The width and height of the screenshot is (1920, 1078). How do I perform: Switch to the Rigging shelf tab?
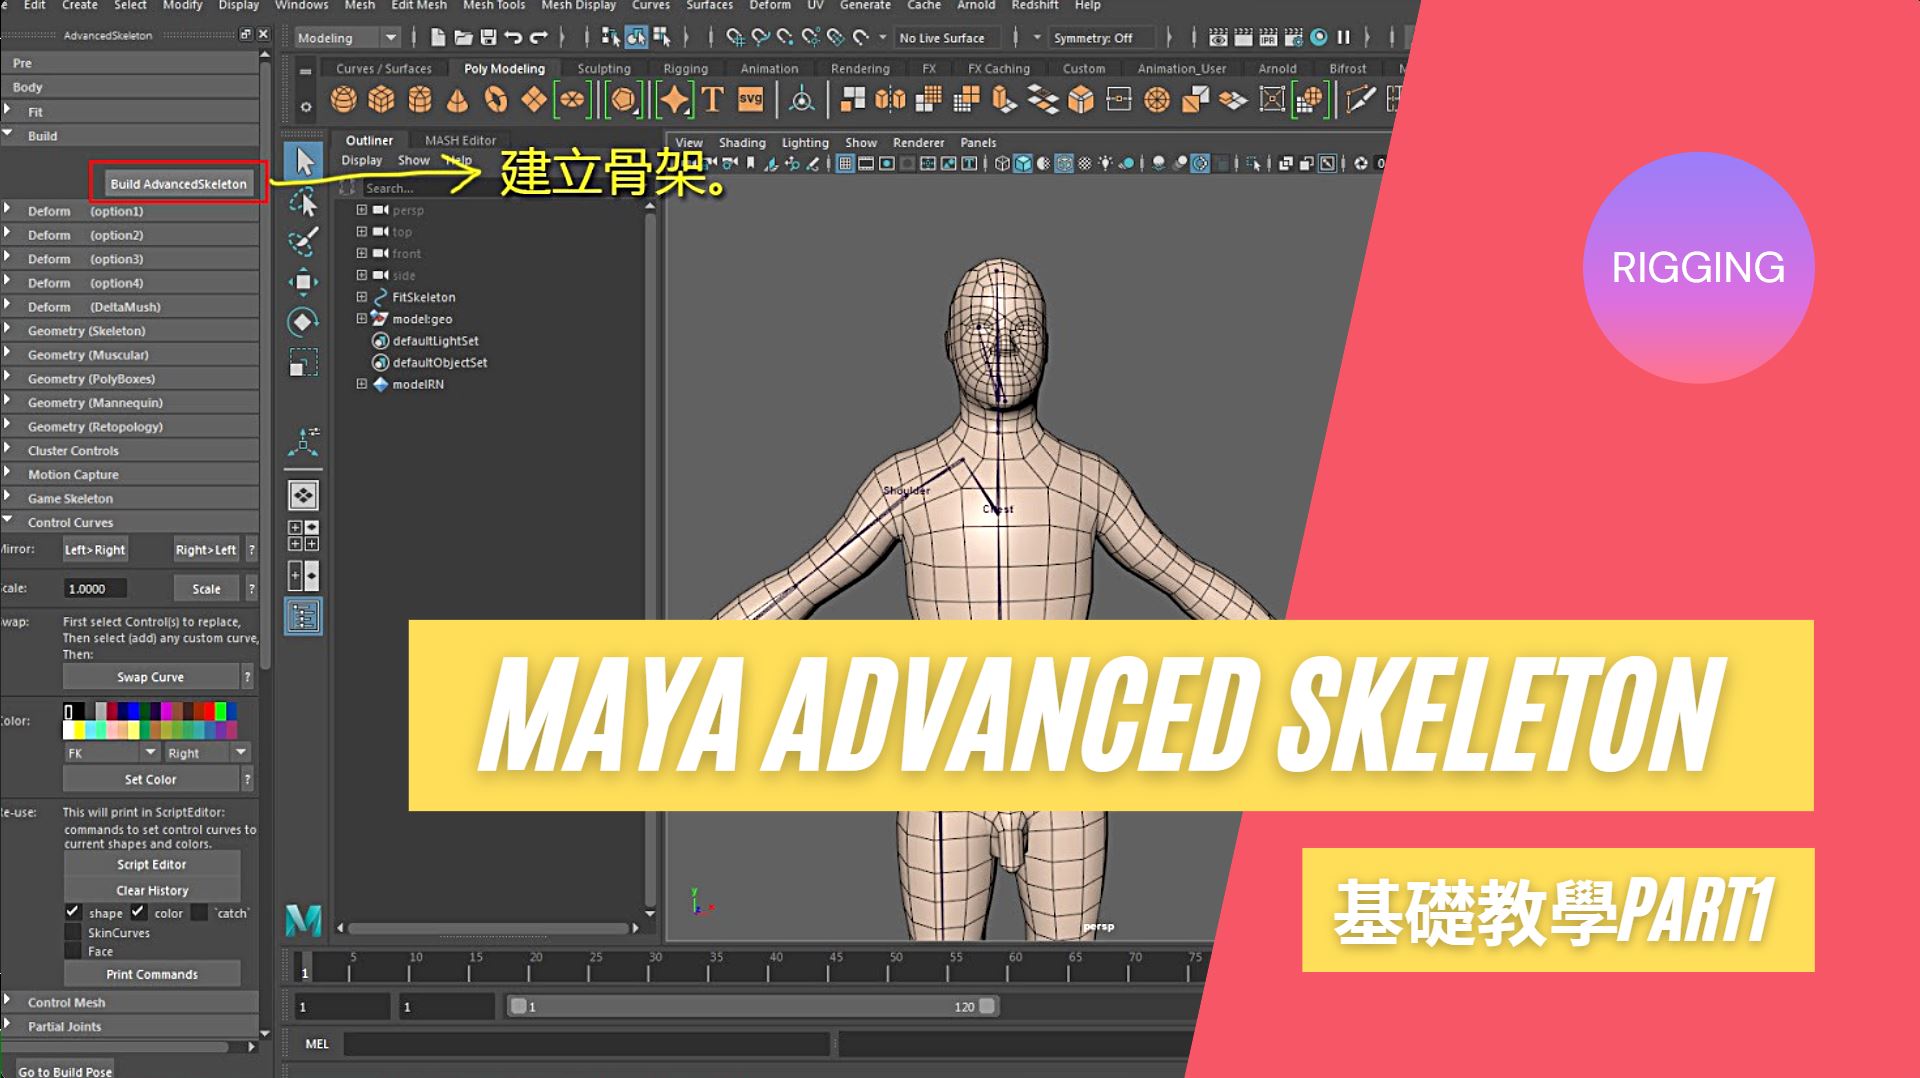[x=686, y=68]
